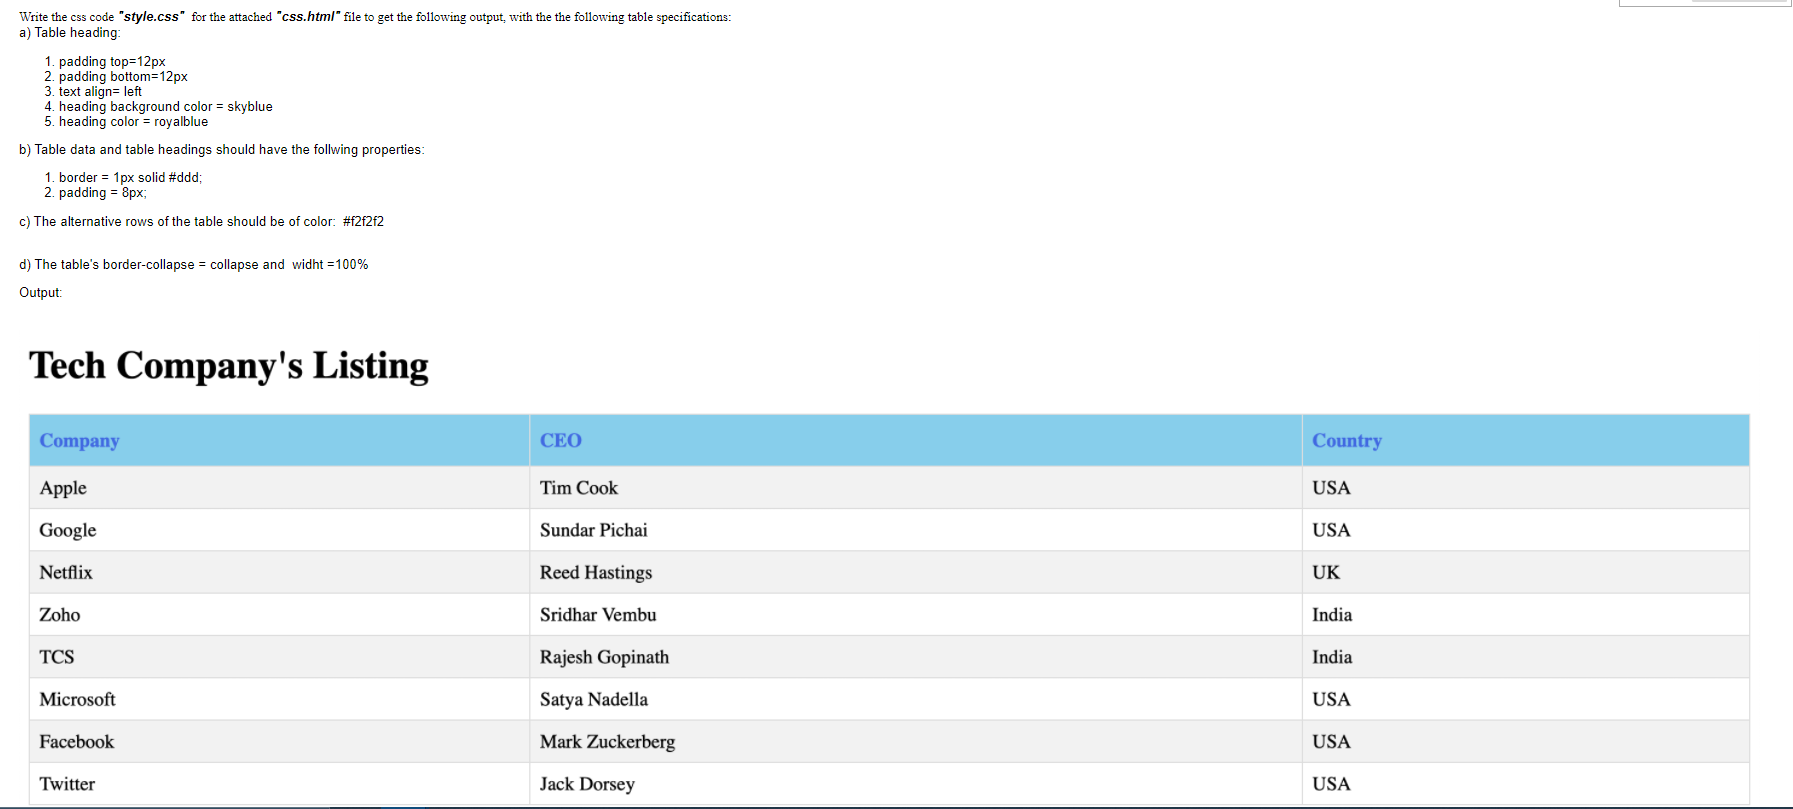Select the 'Country' column header

click(x=1525, y=441)
